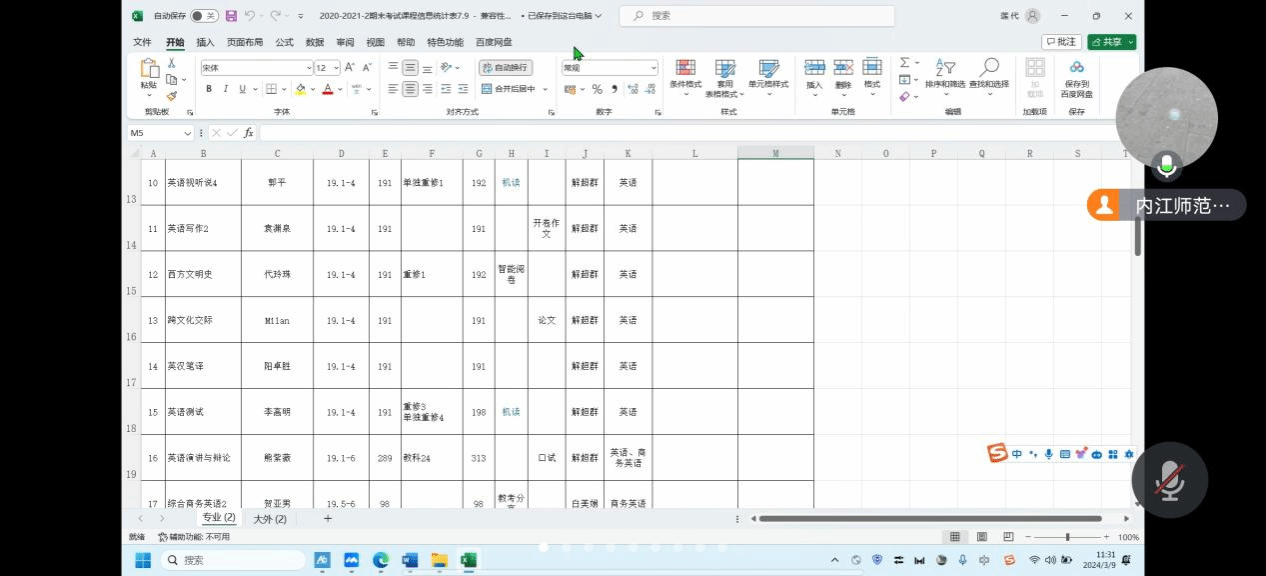Click the Share (共享) button
1266x576 pixels.
coord(1111,42)
